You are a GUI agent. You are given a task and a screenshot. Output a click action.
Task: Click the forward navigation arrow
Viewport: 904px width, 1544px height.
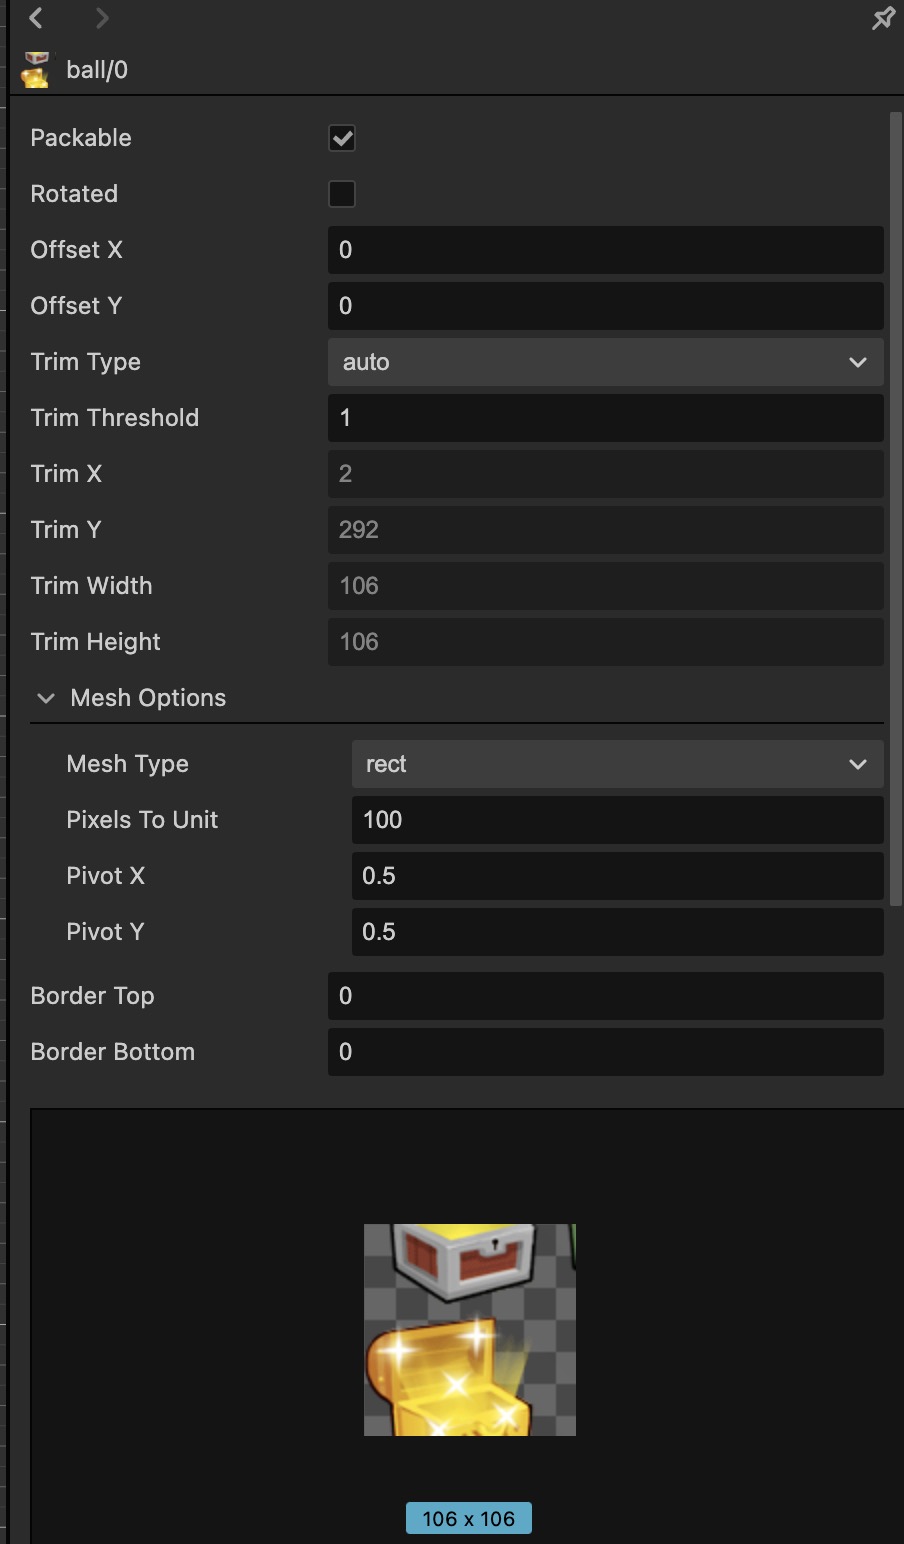[x=102, y=18]
